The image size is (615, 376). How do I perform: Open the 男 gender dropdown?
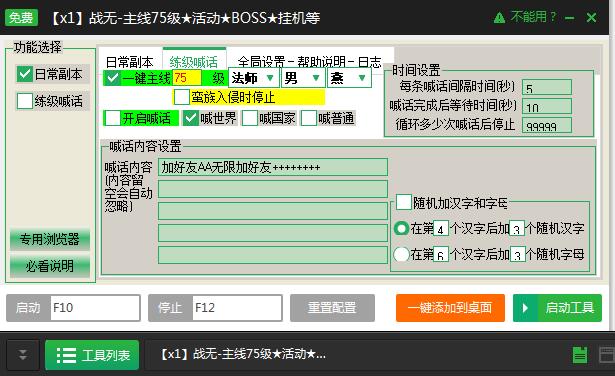302,78
